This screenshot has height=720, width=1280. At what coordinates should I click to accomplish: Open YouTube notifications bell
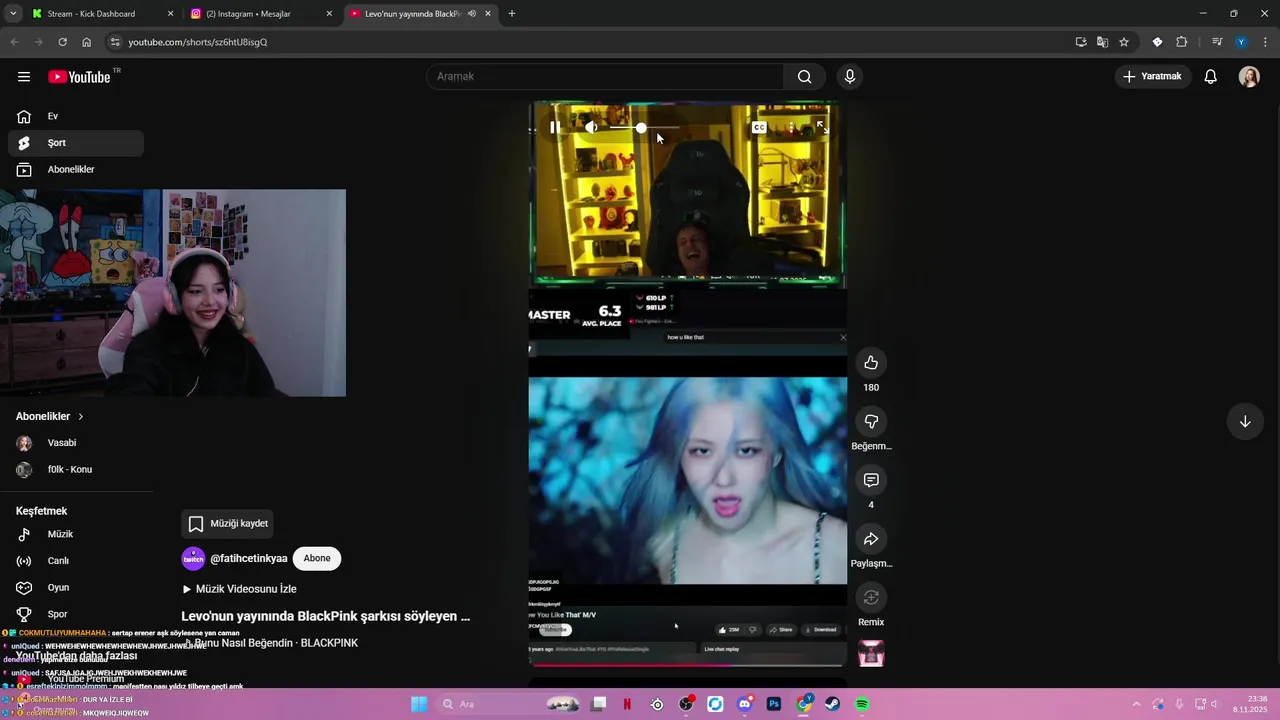tap(1210, 77)
